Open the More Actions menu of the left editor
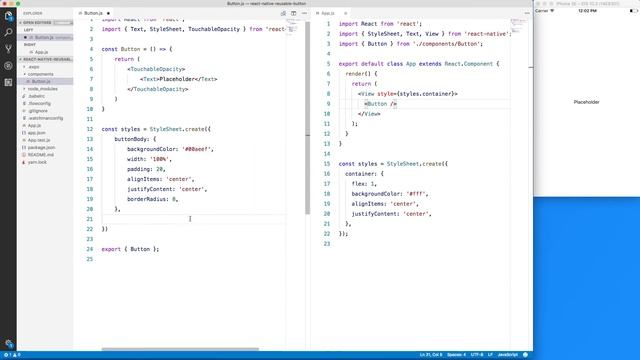The image size is (640, 360). point(304,13)
